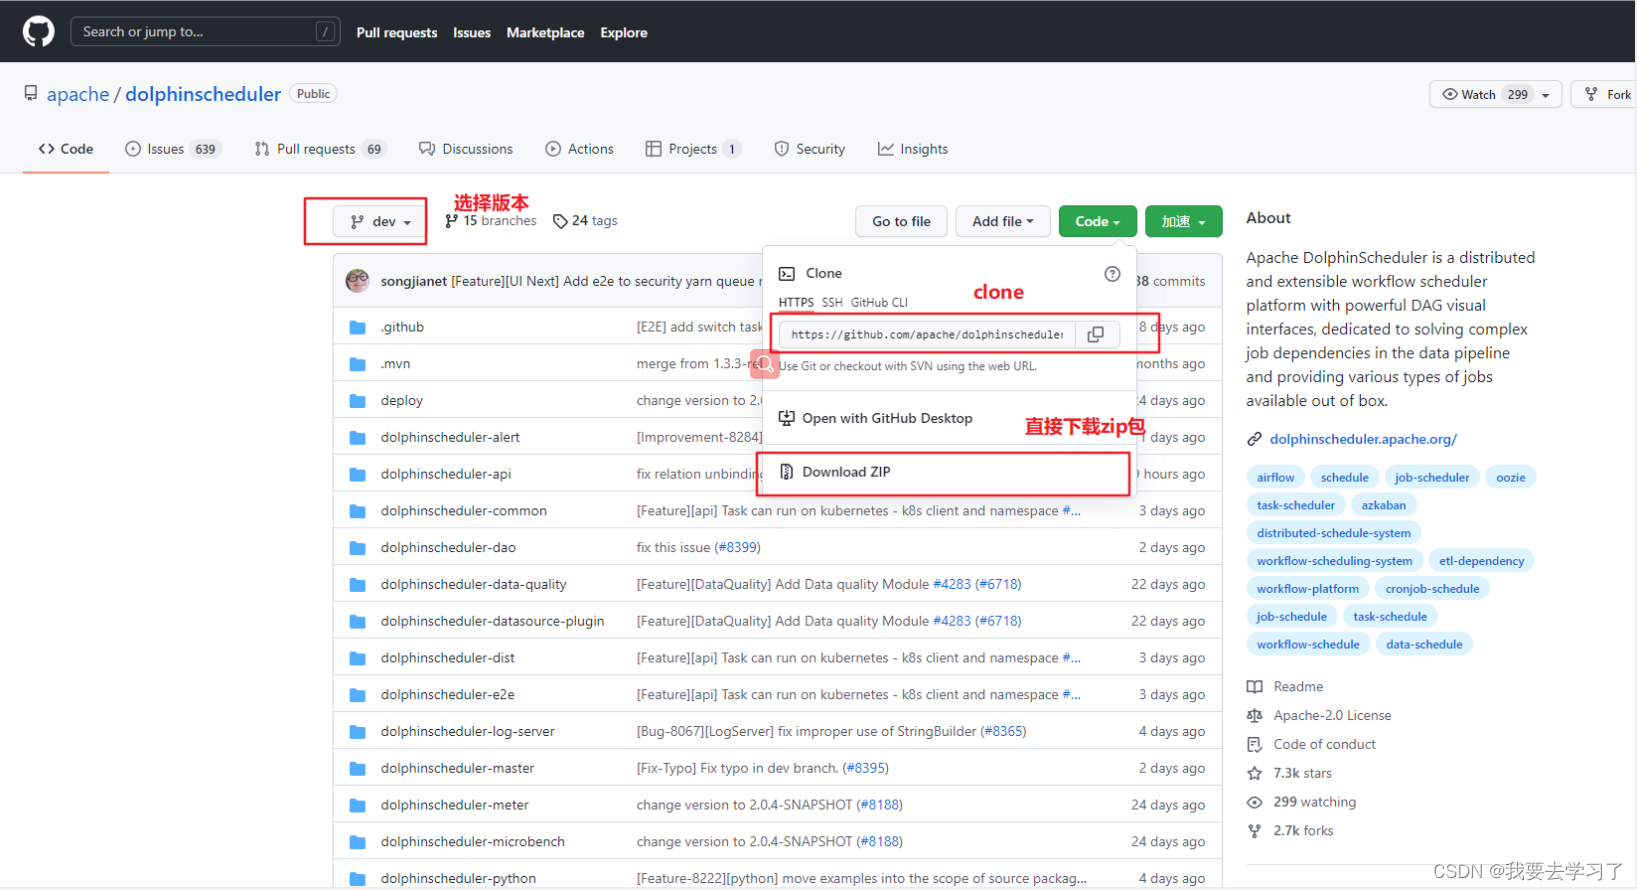Open the Pull requests 69 repository tab
This screenshot has height=890, width=1637.
[x=319, y=149]
